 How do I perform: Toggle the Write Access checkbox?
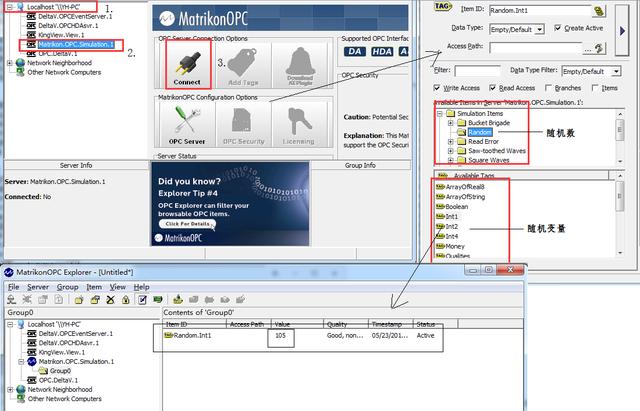[x=437, y=88]
